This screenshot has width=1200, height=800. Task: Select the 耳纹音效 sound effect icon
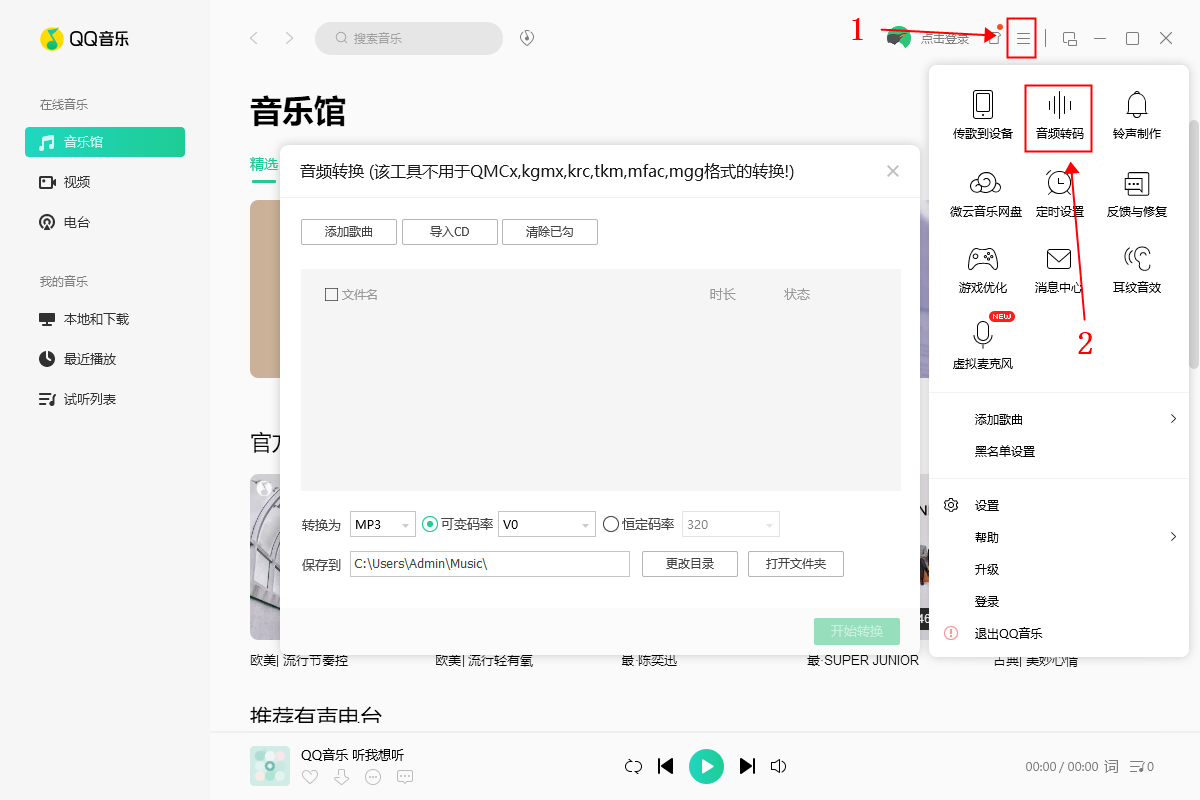click(x=1136, y=268)
